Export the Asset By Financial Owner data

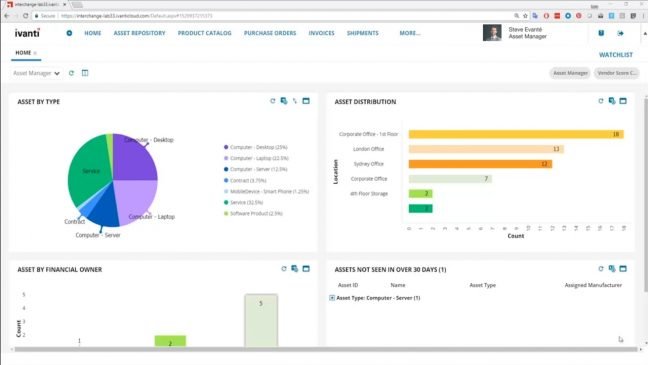tap(295, 269)
